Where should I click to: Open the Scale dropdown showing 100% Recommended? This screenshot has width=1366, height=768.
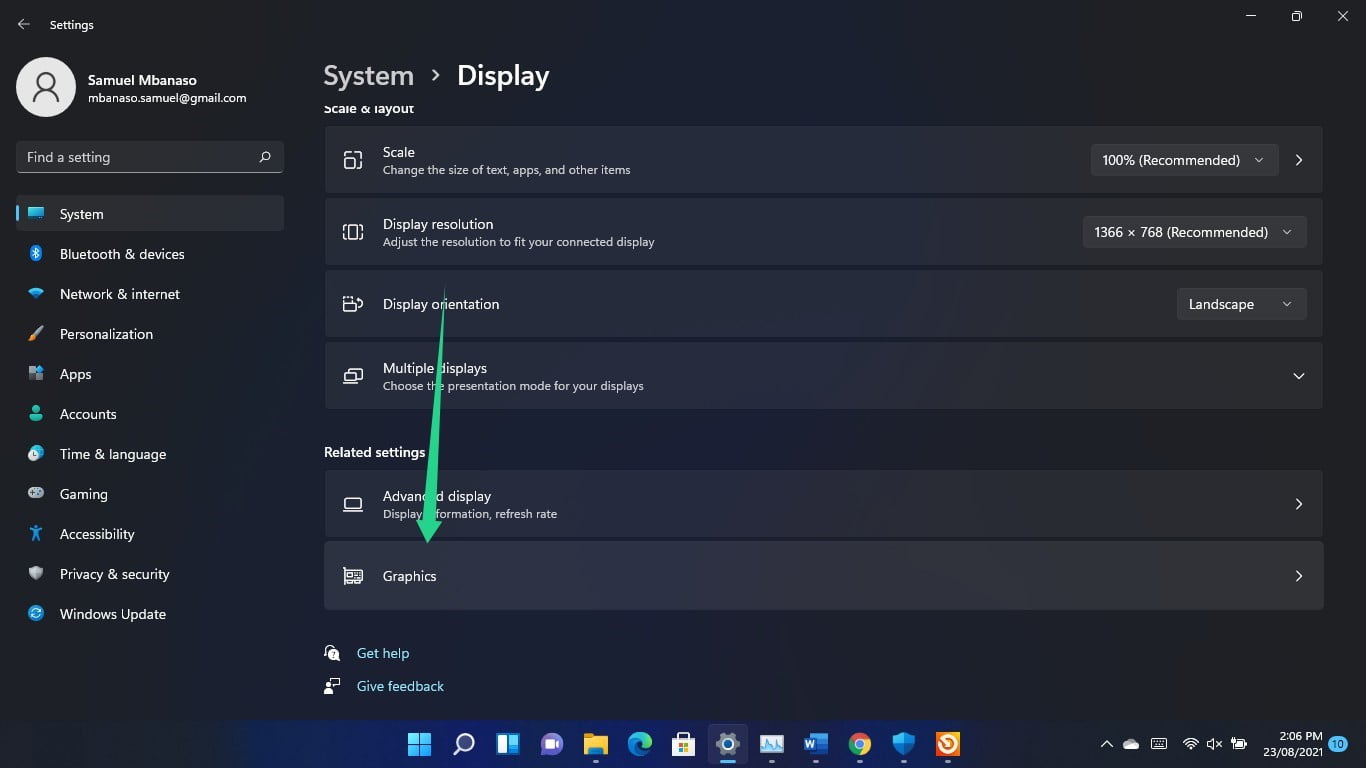point(1184,159)
